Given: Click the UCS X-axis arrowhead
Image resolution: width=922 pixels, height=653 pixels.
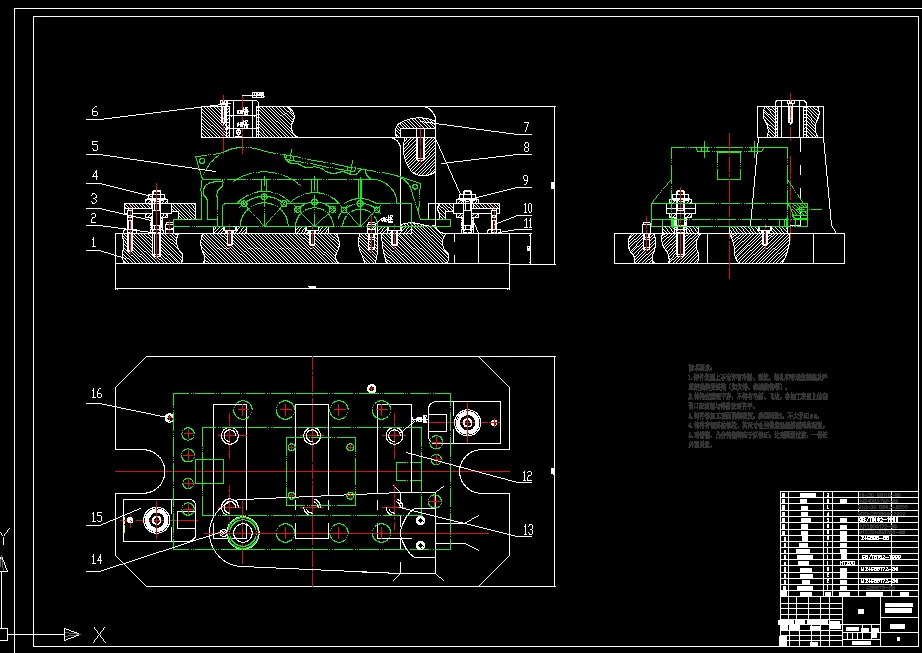Looking at the screenshot, I should point(72,634).
